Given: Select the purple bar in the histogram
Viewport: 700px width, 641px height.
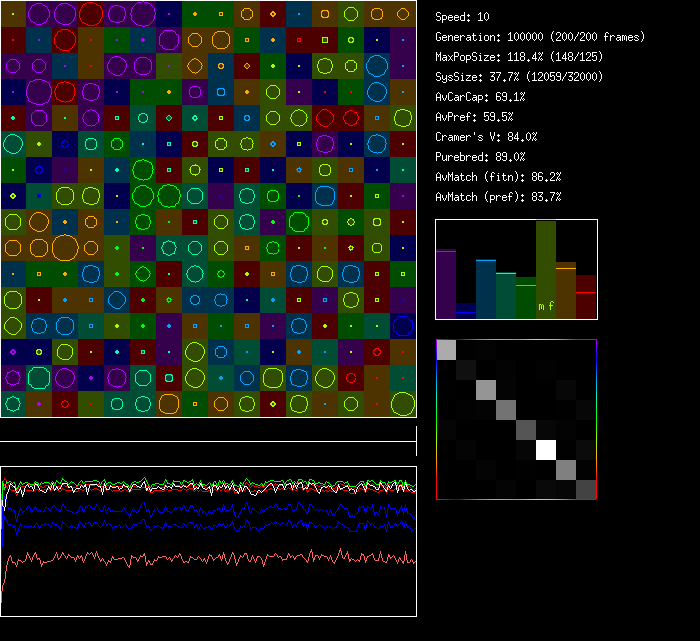Looking at the screenshot, I should click(x=446, y=285).
